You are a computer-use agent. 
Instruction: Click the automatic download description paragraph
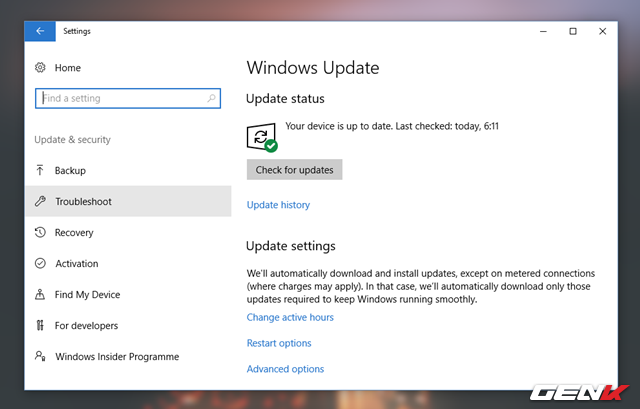tap(421, 286)
